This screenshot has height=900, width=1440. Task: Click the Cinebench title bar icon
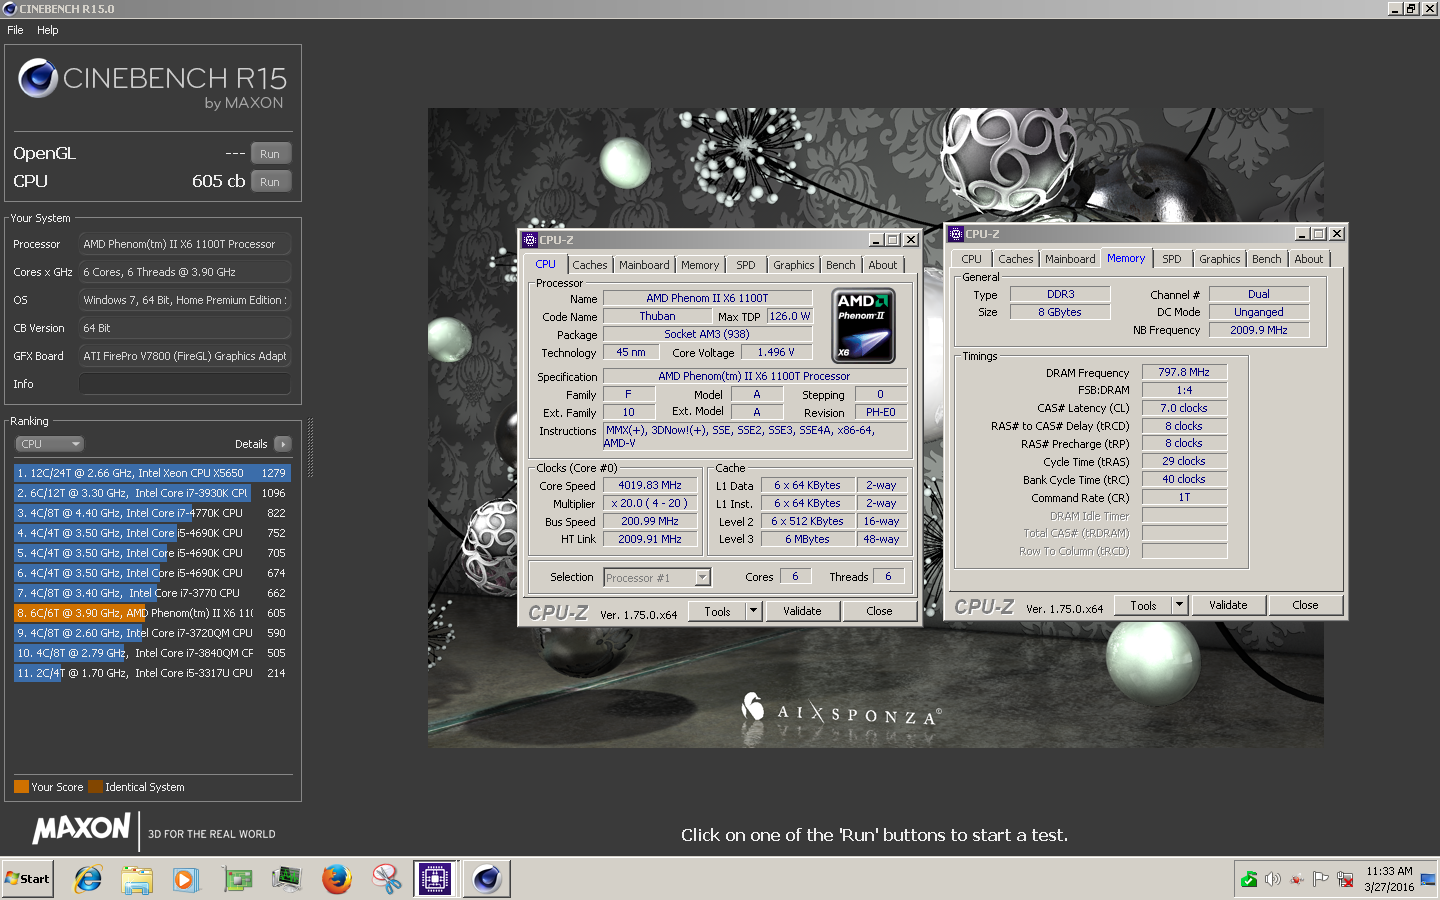(10, 9)
